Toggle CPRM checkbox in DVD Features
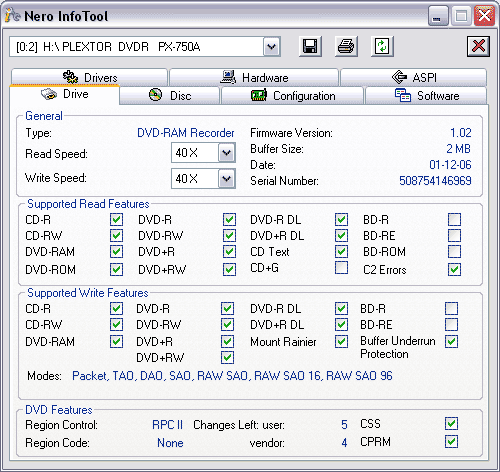 tap(451, 442)
